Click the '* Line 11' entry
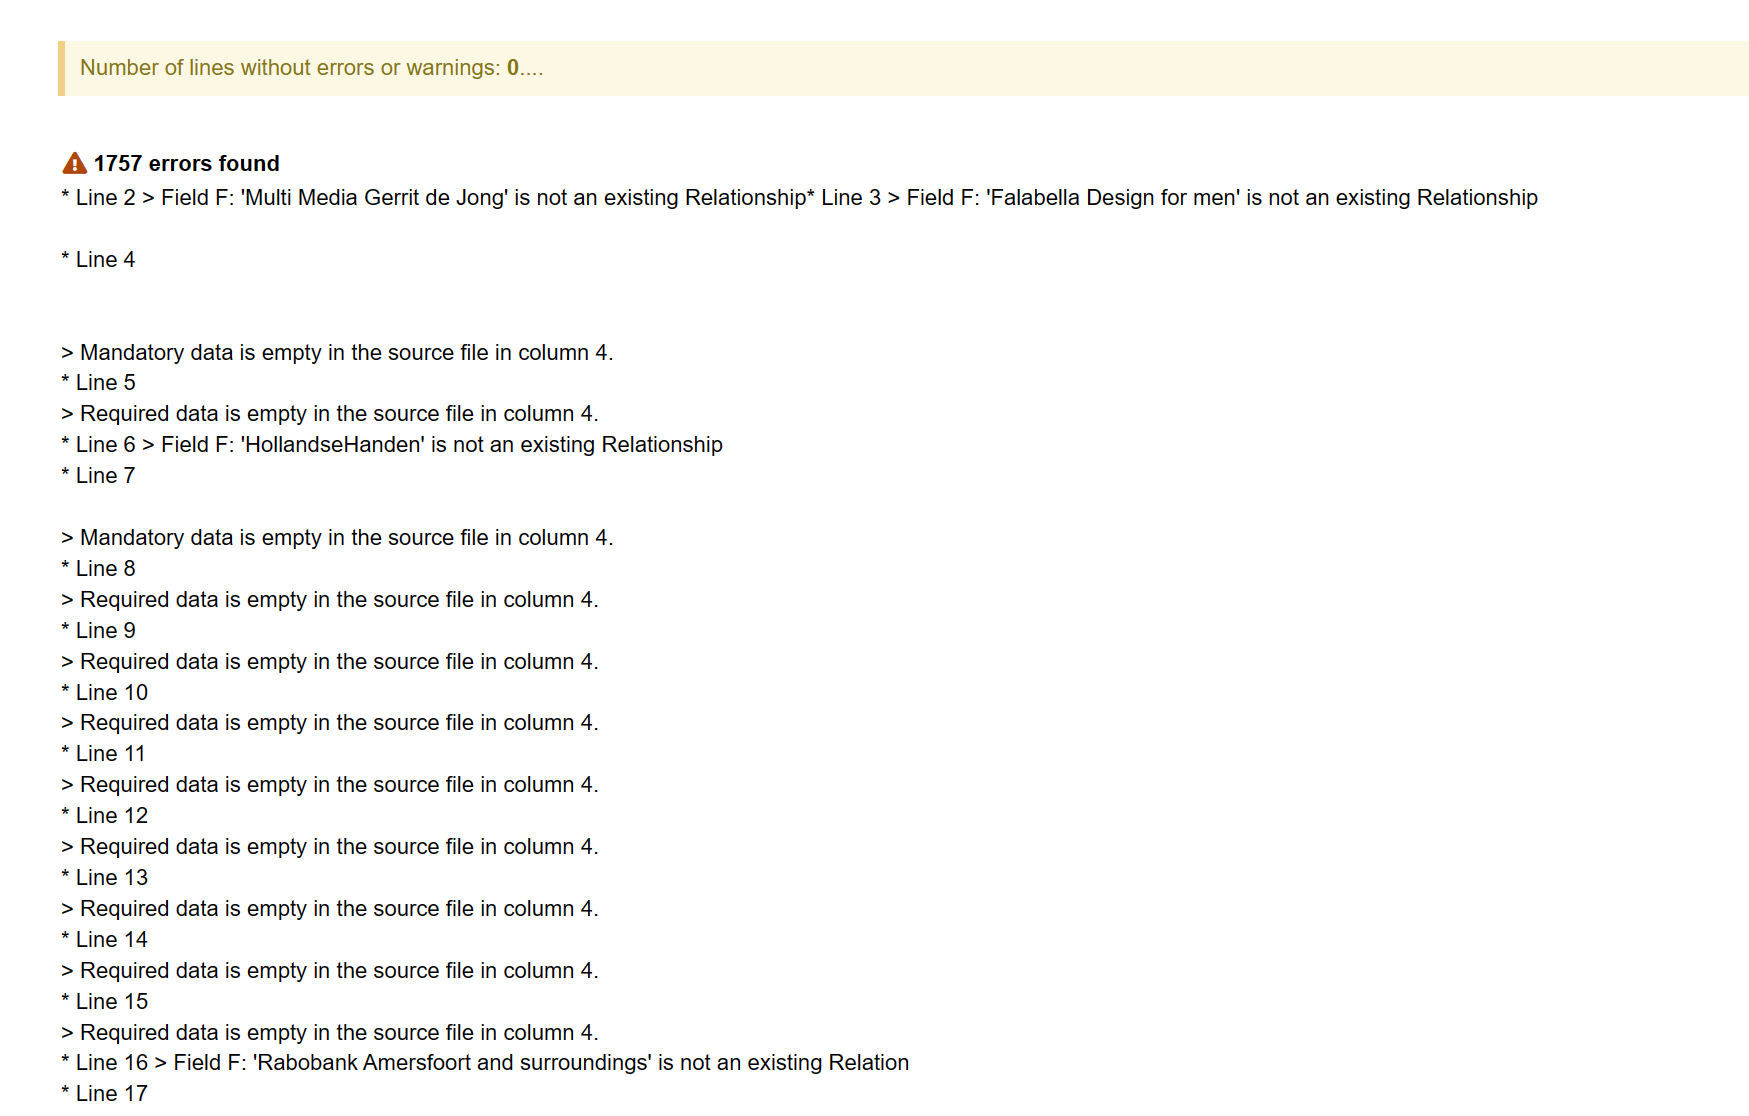The image size is (1749, 1116). pos(103,754)
